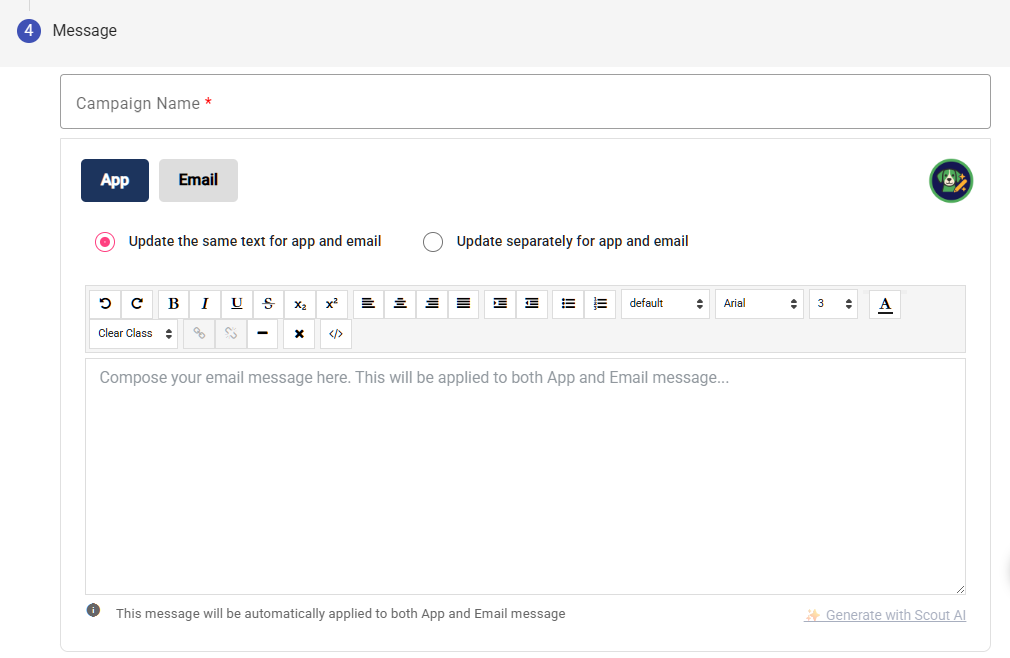Insert a horizontal rule line

coord(262,334)
